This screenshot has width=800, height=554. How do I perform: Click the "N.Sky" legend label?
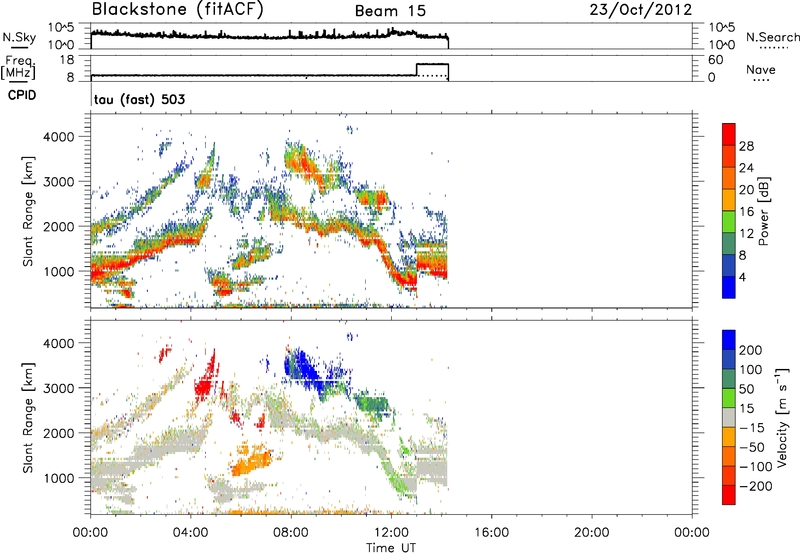point(19,37)
